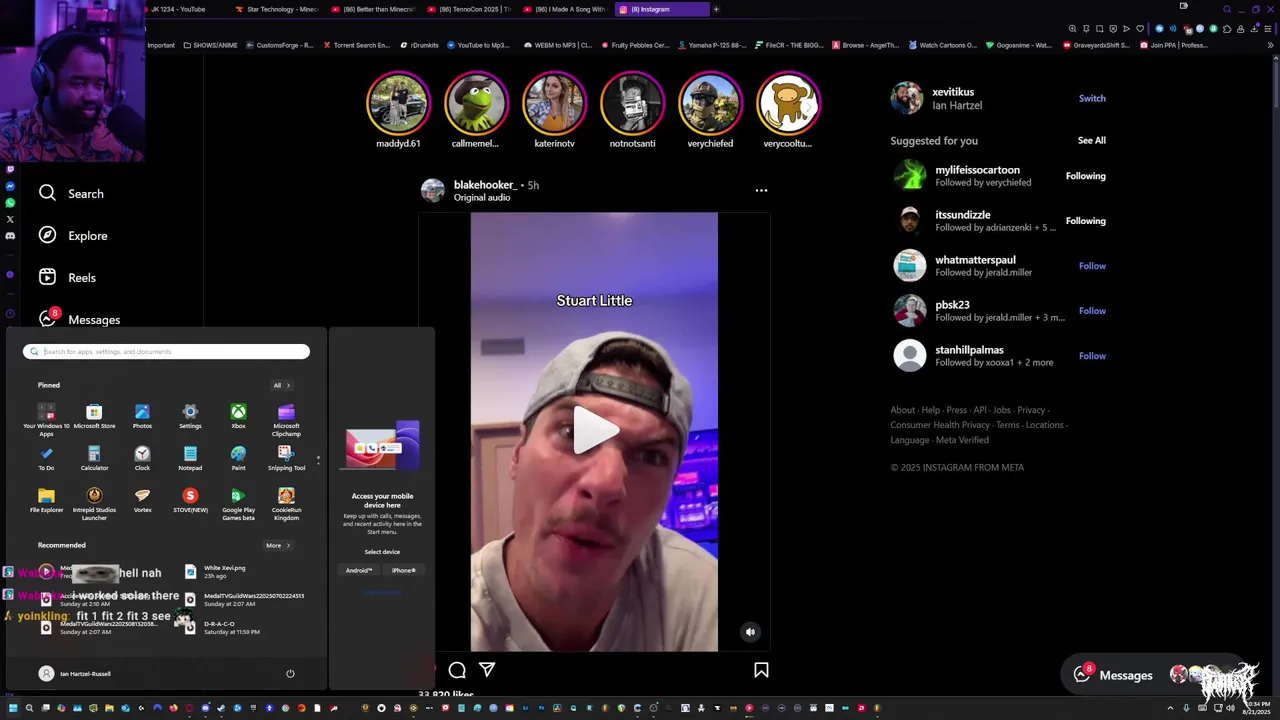View the verycooltu... story
This screenshot has width=1280, height=720.
click(788, 110)
